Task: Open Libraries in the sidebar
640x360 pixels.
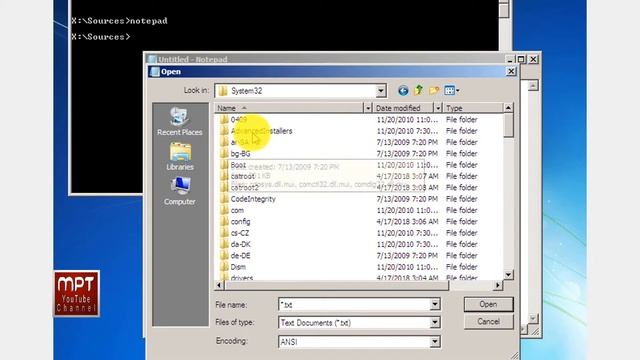Action: pyautogui.click(x=180, y=156)
